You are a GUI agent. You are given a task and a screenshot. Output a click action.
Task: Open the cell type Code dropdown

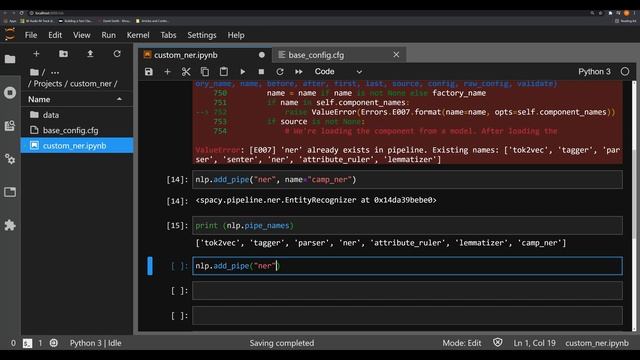pos(338,72)
